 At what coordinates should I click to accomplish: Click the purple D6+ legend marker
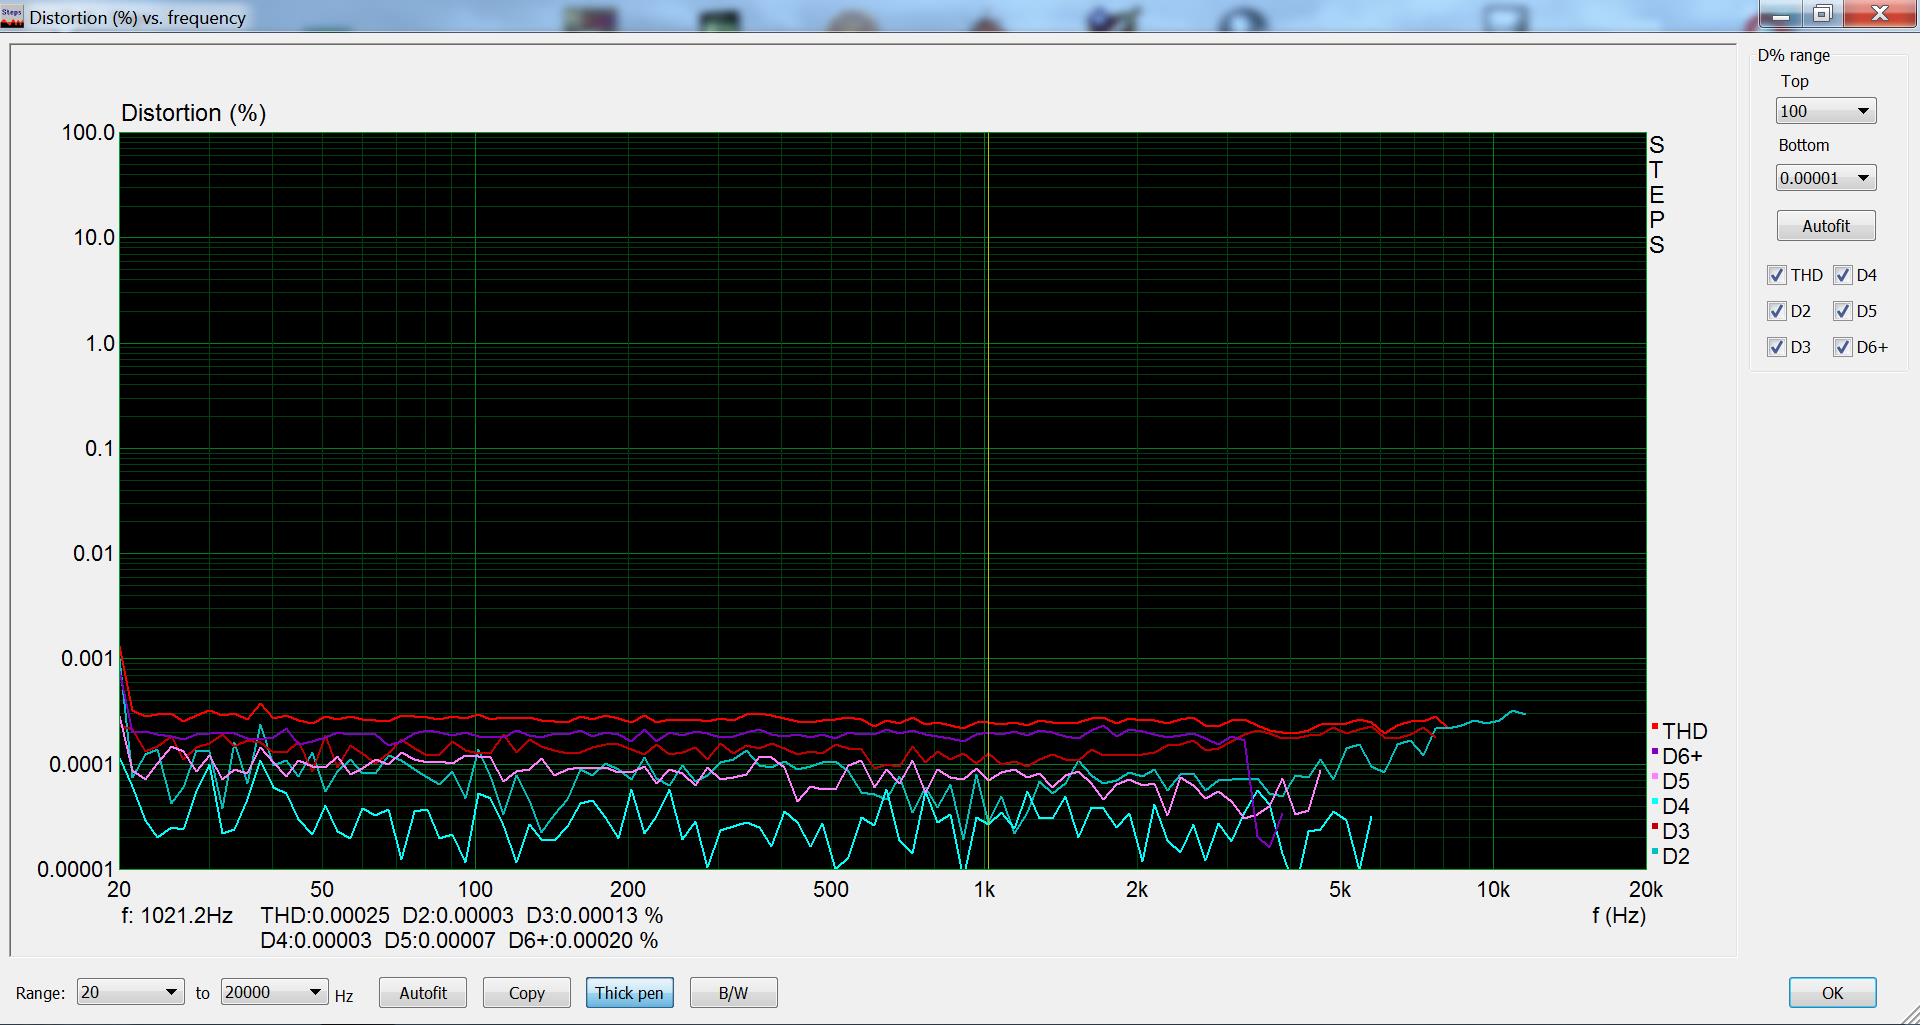1655,752
